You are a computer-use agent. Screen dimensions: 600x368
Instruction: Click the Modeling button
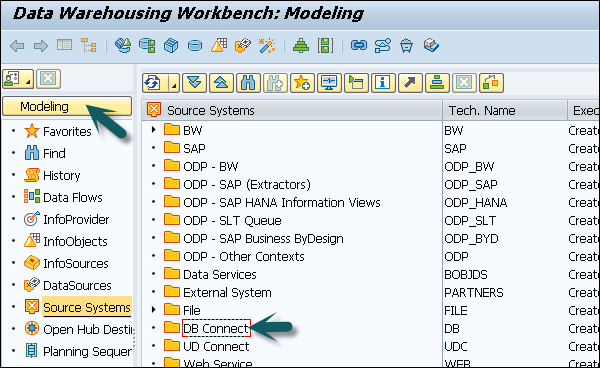[67, 106]
